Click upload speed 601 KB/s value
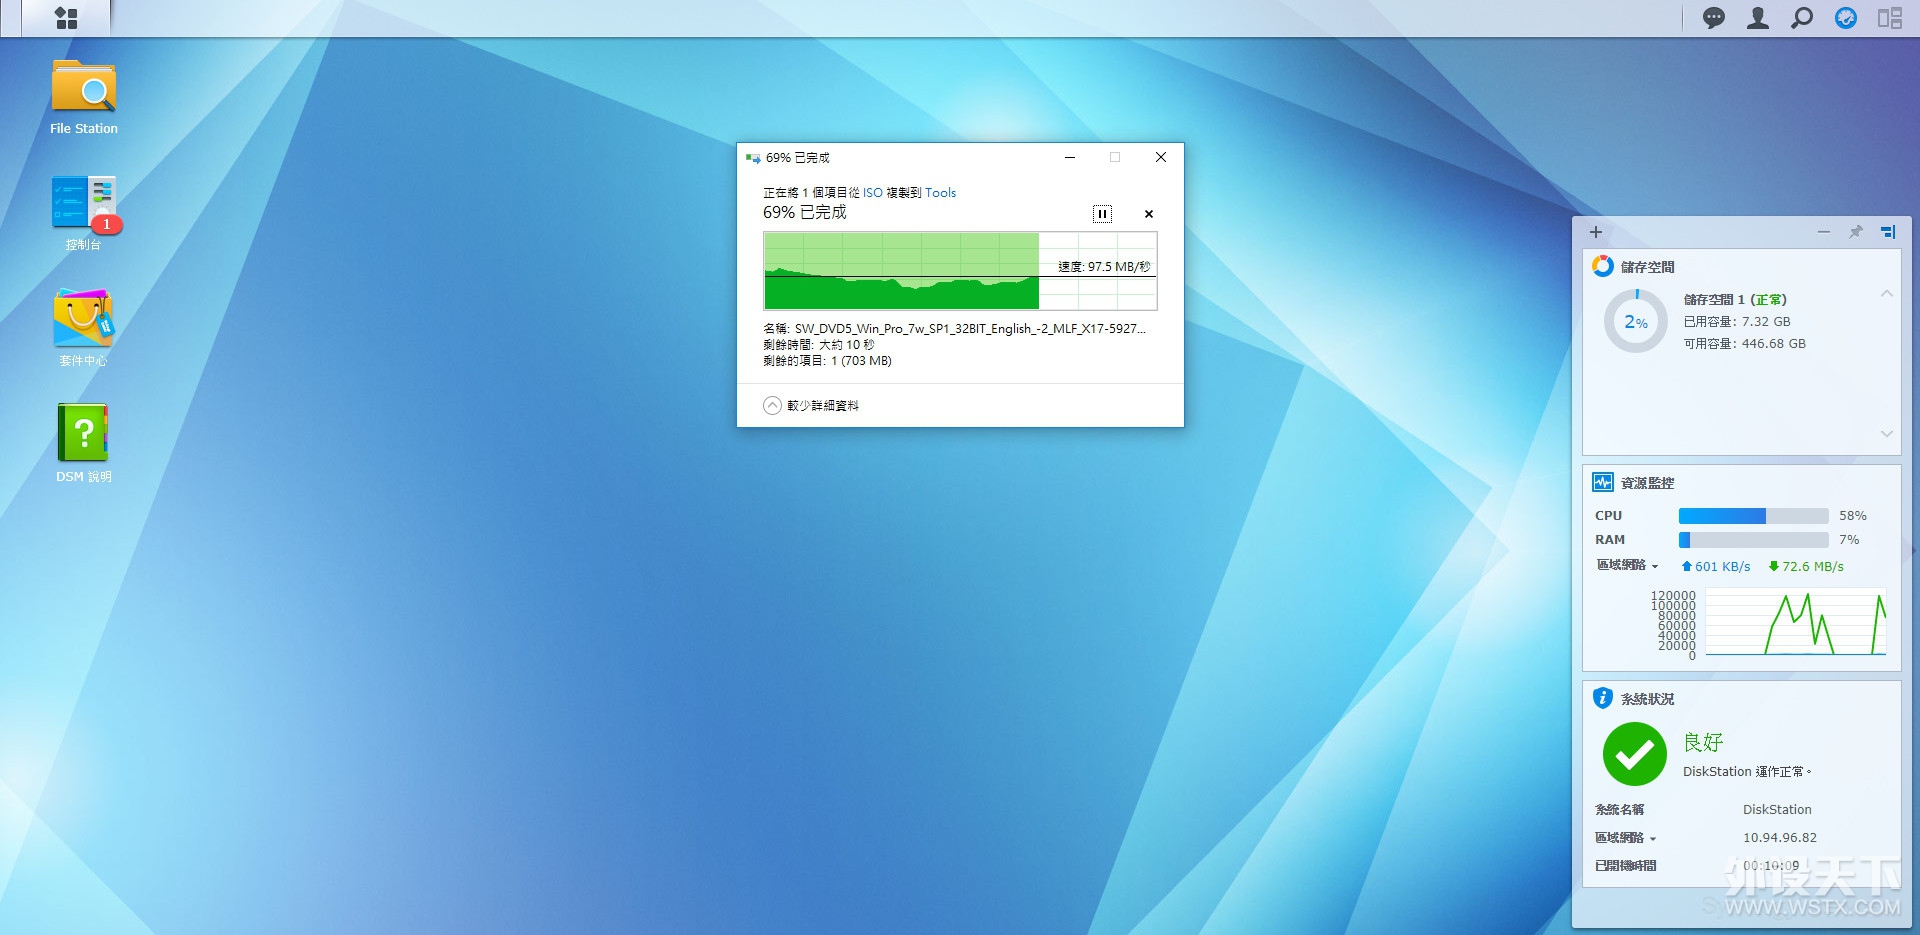 pos(1716,566)
